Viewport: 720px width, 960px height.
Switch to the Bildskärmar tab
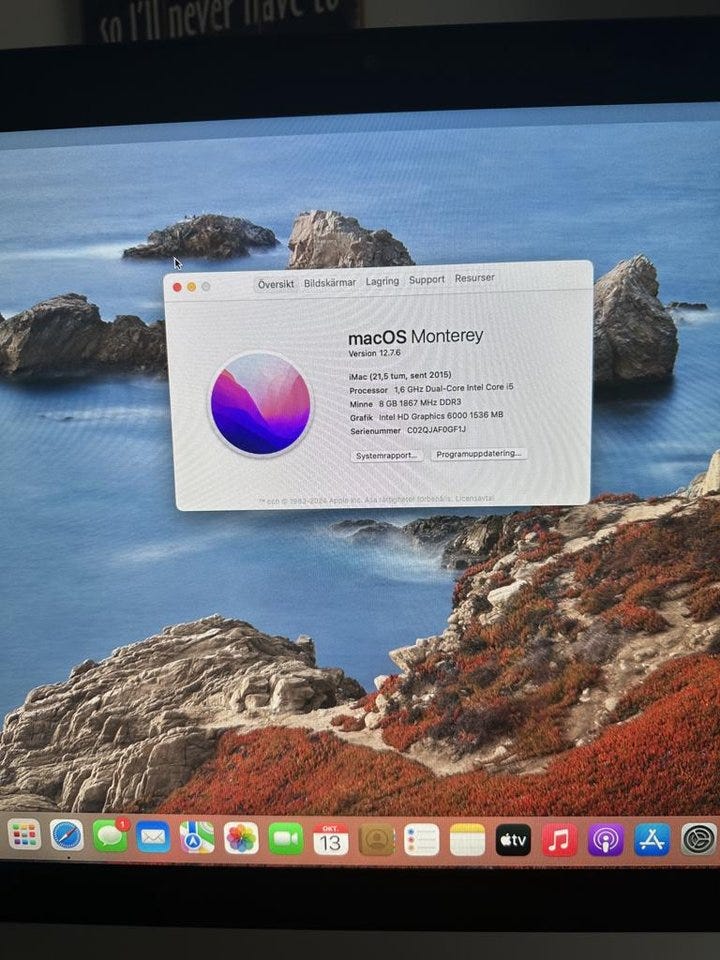pos(330,283)
